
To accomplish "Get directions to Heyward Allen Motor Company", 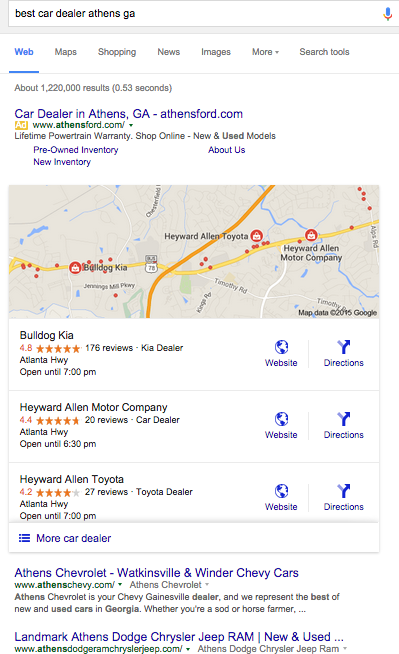I will (344, 419).
